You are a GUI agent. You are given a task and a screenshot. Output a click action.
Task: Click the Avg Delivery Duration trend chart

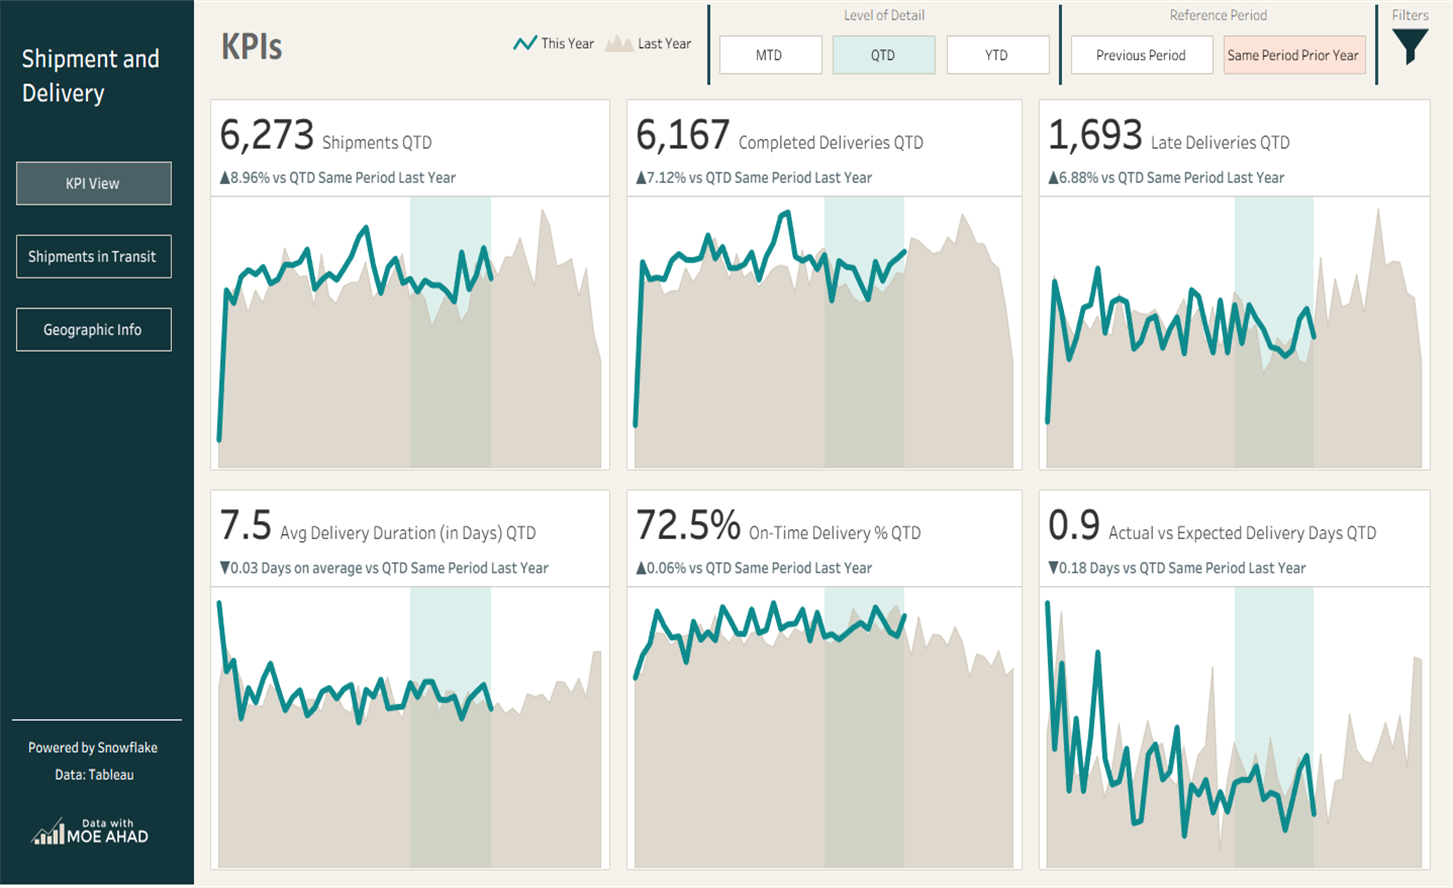tap(410, 728)
